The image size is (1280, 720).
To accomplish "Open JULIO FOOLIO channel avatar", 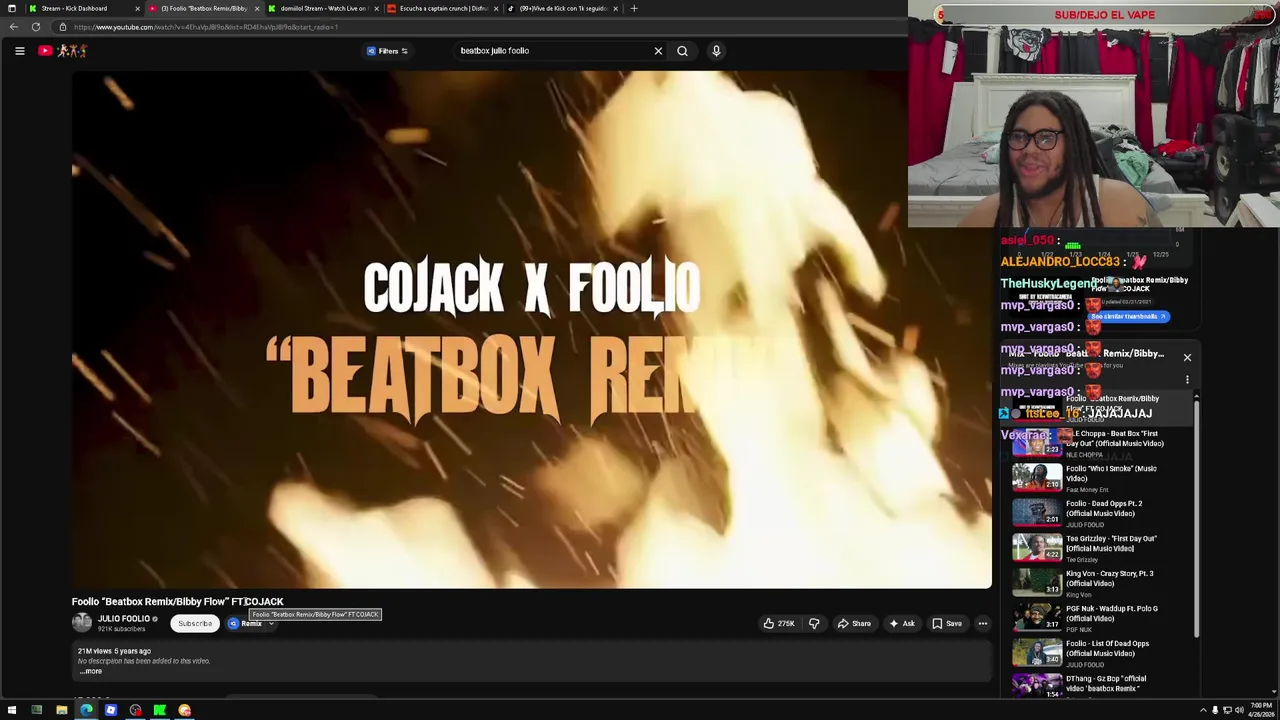I will [82, 622].
